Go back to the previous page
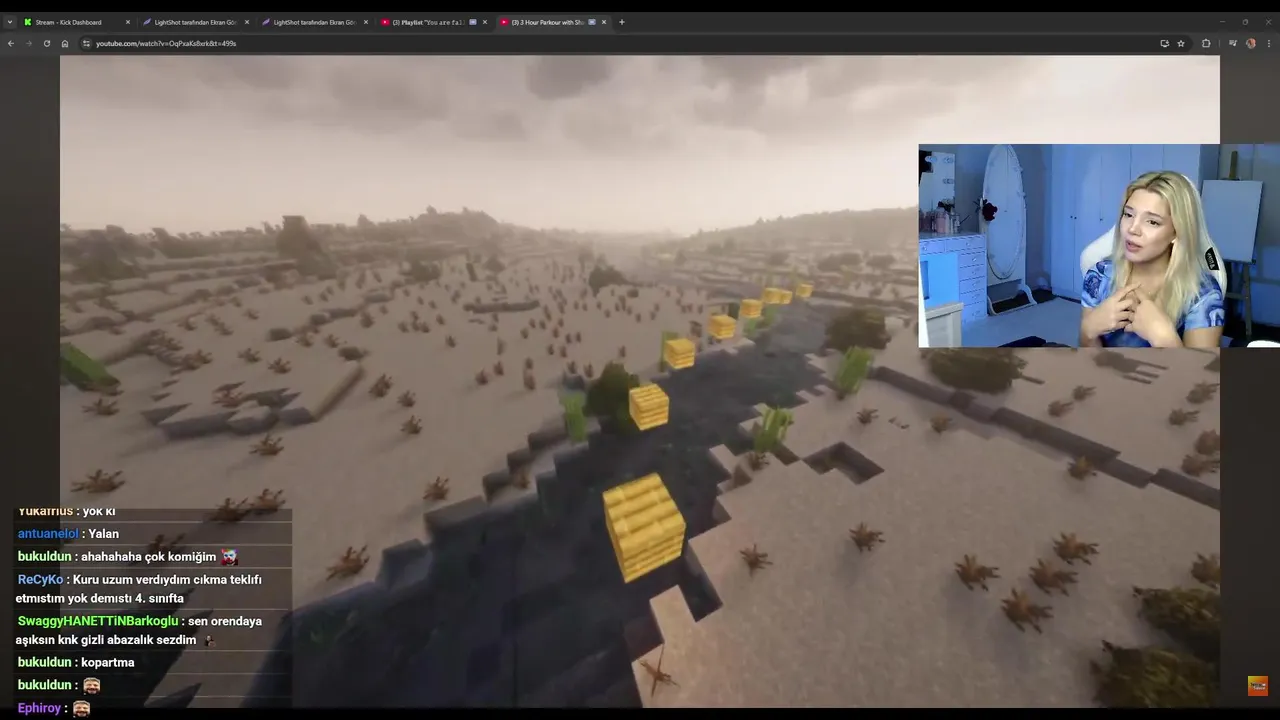The width and height of the screenshot is (1280, 720). pos(11,43)
